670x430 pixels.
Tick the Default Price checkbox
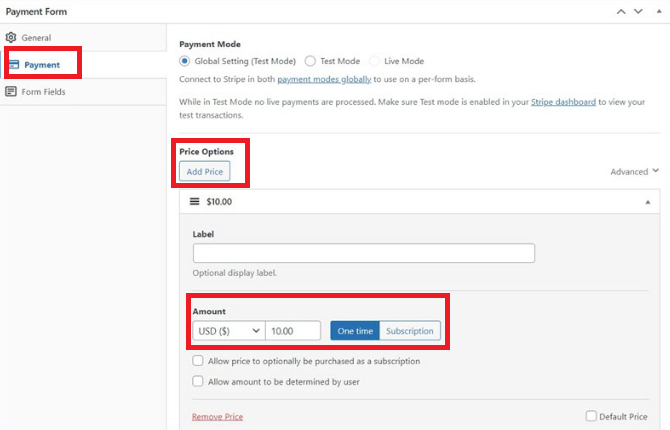(x=591, y=415)
